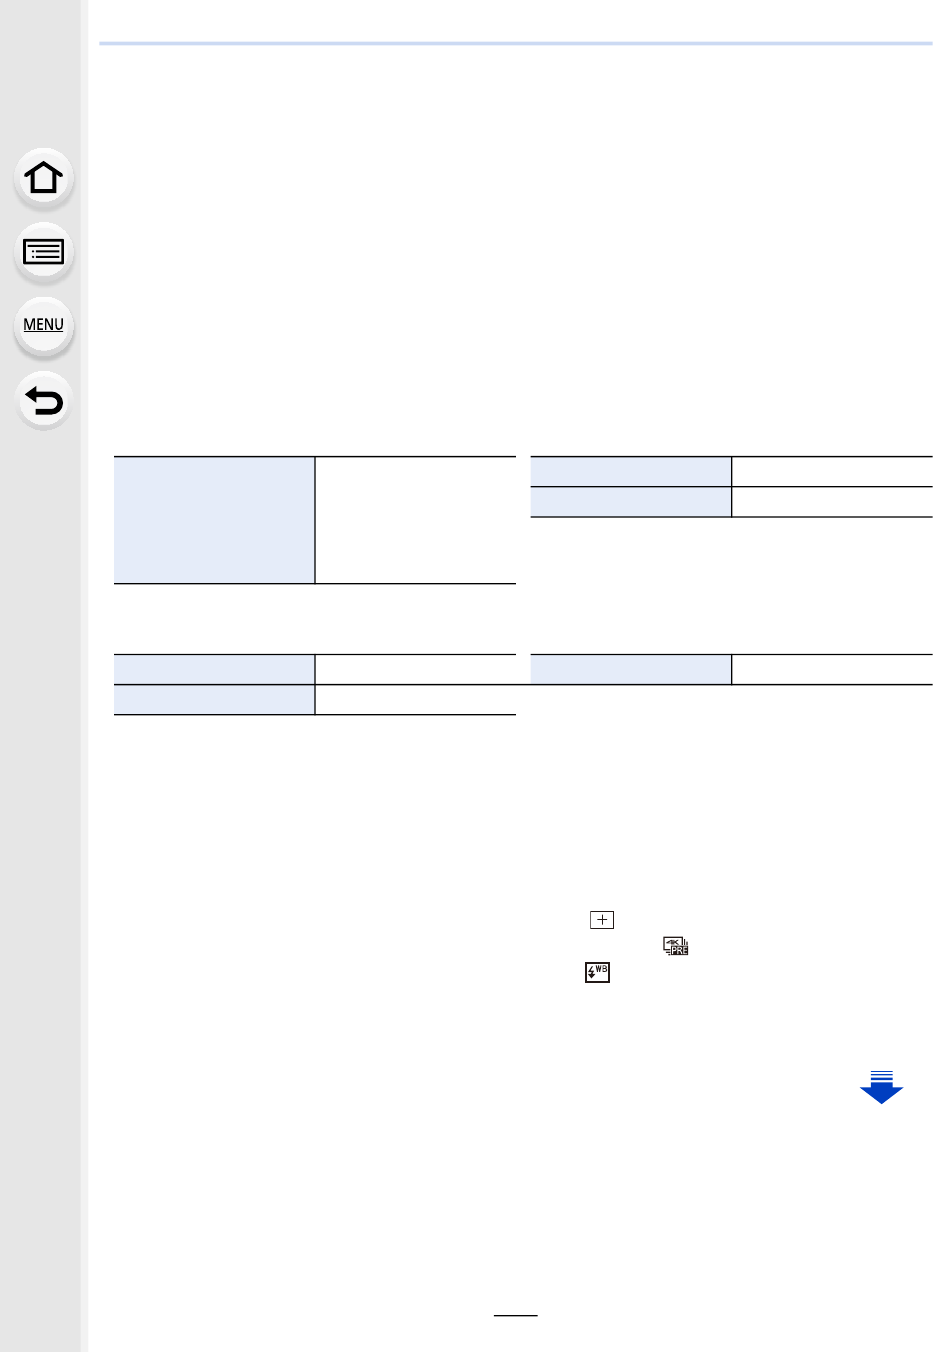Viewport: 950px width, 1352px height.
Task: Go to the Home page icon
Action: pyautogui.click(x=44, y=178)
